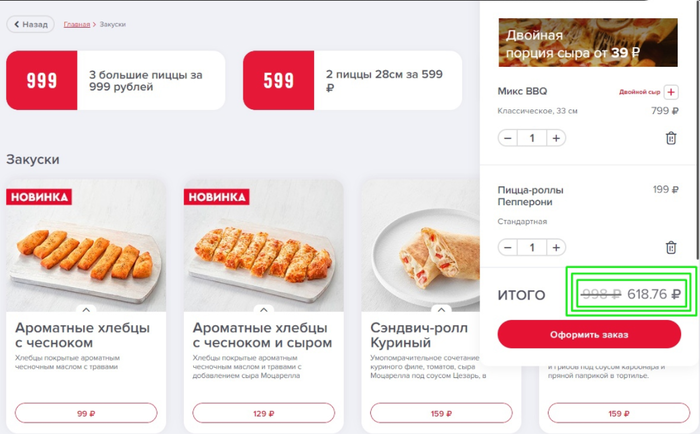Add Сэндвич-ролл Куриный for 159 ₽
This screenshot has height=434, width=700.
442,413
